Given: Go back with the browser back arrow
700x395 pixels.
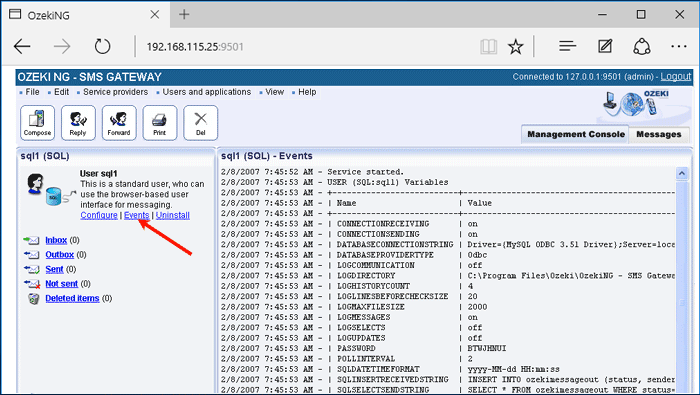Looking at the screenshot, I should (x=22, y=46).
